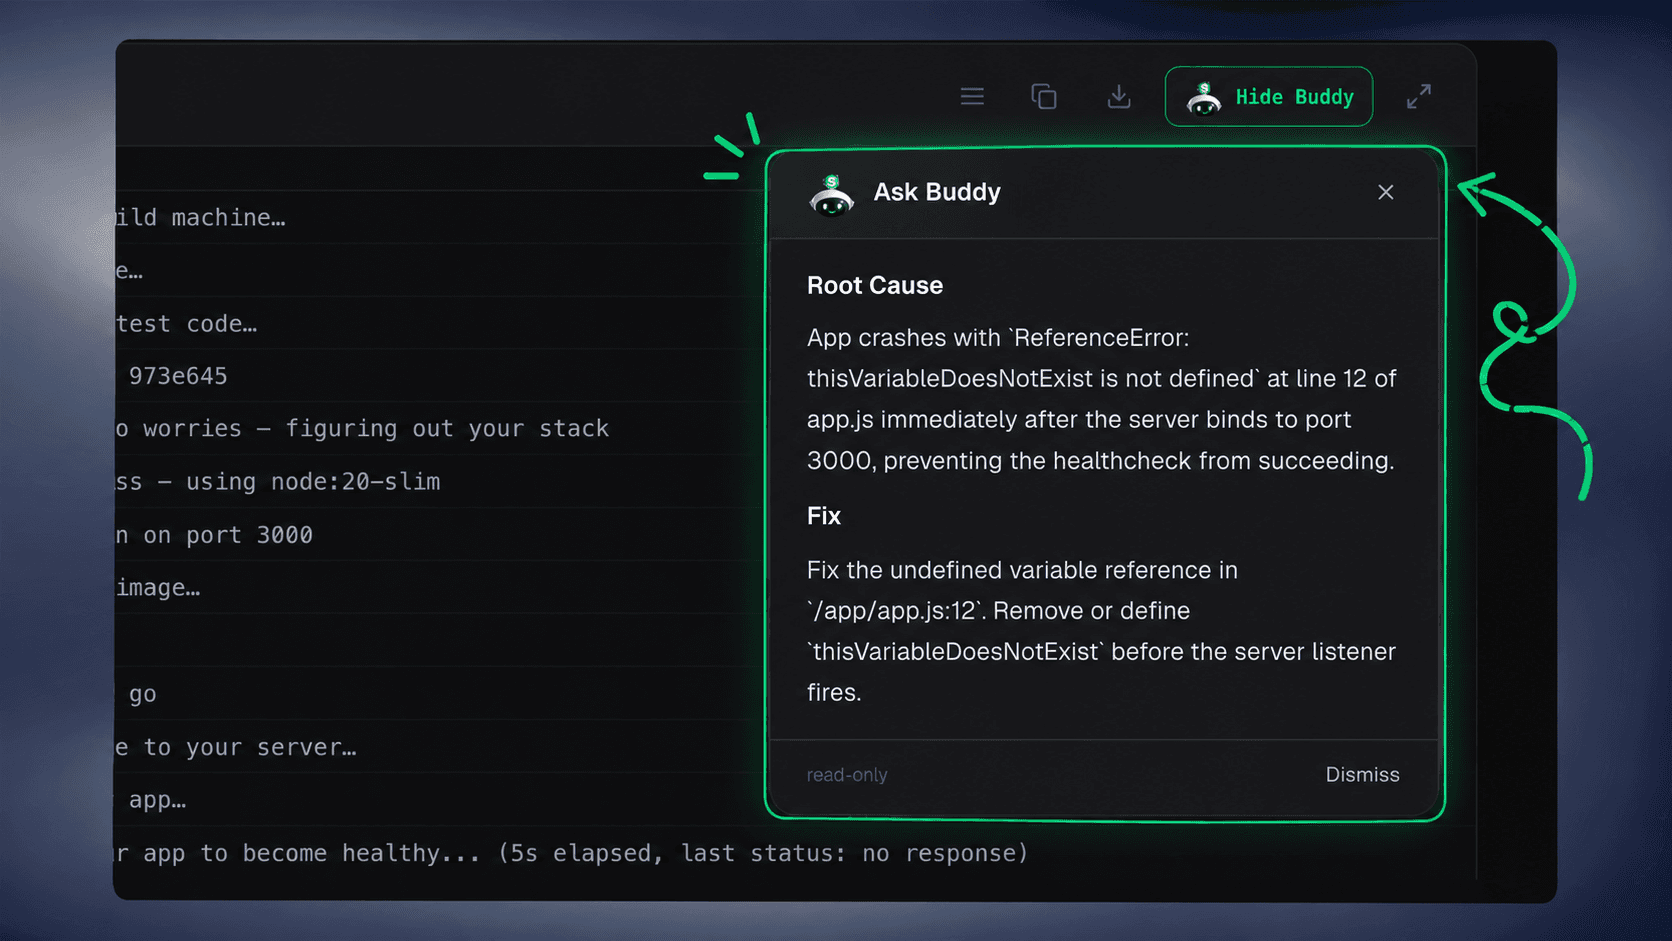Click the healthy status waiting log line

click(572, 853)
